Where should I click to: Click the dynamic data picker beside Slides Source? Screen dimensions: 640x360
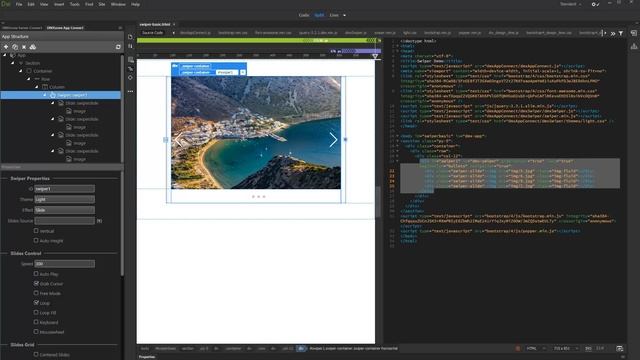click(x=99, y=221)
